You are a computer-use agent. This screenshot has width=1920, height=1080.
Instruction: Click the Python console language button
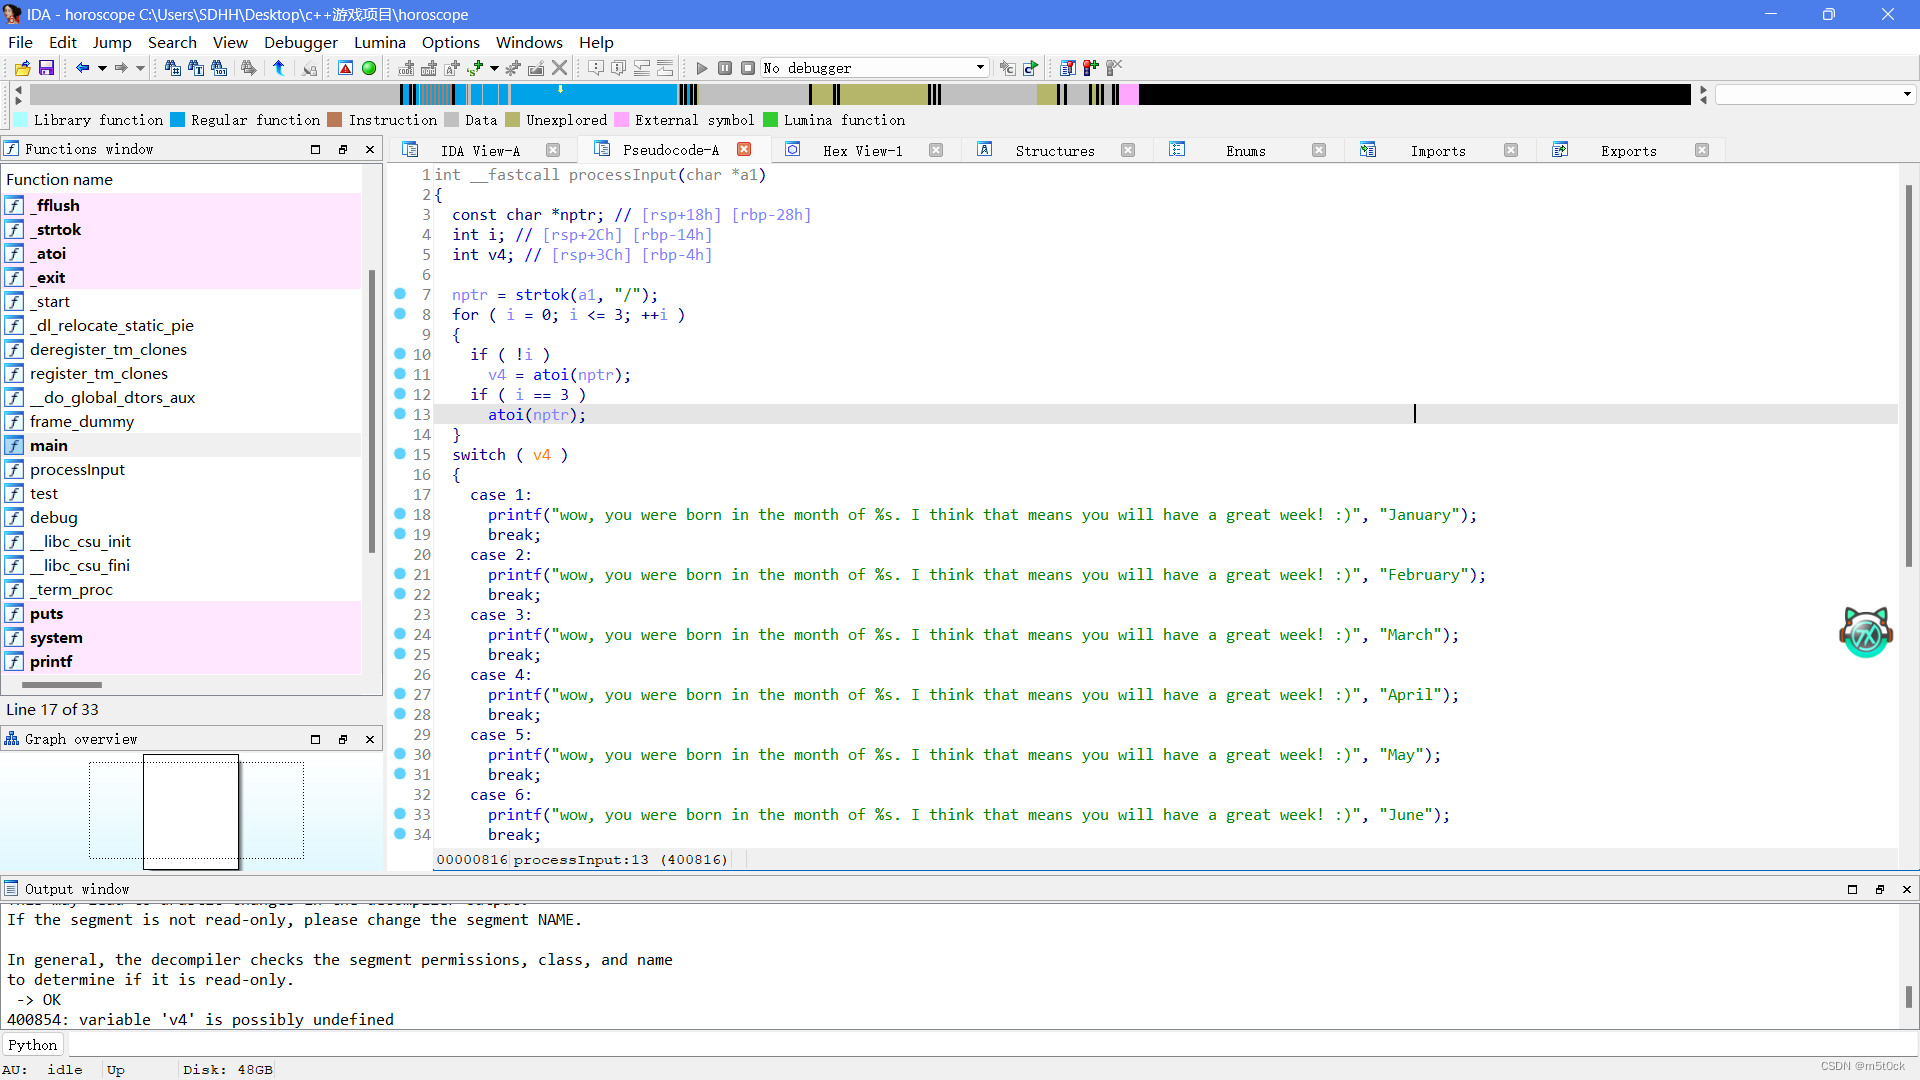pyautogui.click(x=33, y=1045)
